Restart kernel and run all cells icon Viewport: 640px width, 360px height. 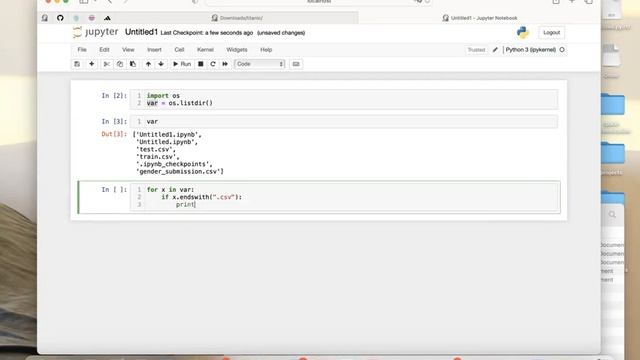click(225, 64)
